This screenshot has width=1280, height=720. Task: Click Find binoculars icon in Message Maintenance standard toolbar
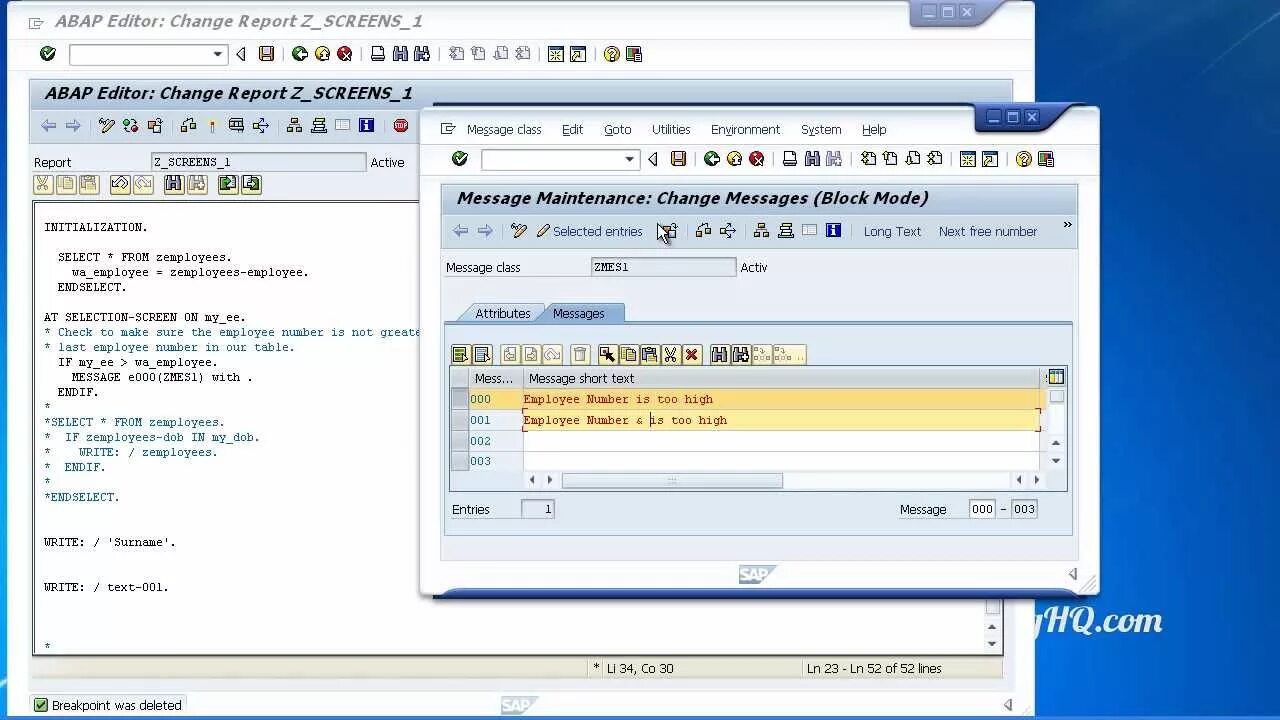(x=812, y=159)
